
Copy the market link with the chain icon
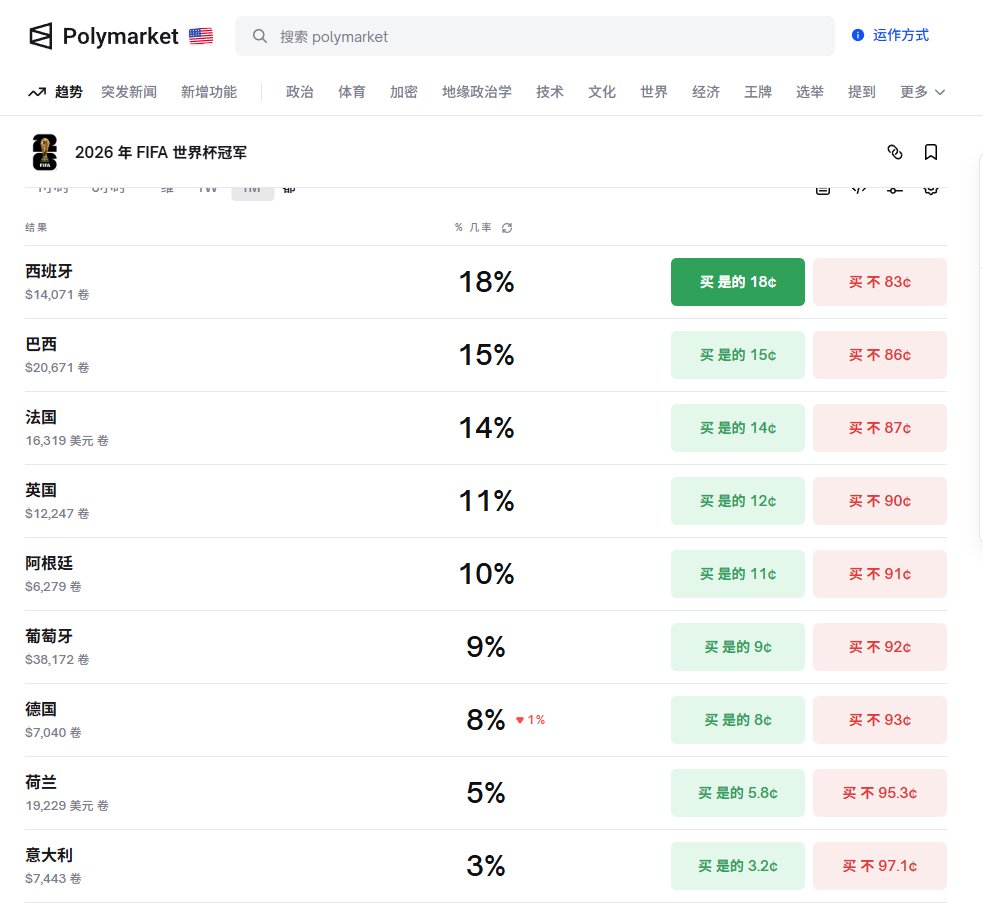895,152
